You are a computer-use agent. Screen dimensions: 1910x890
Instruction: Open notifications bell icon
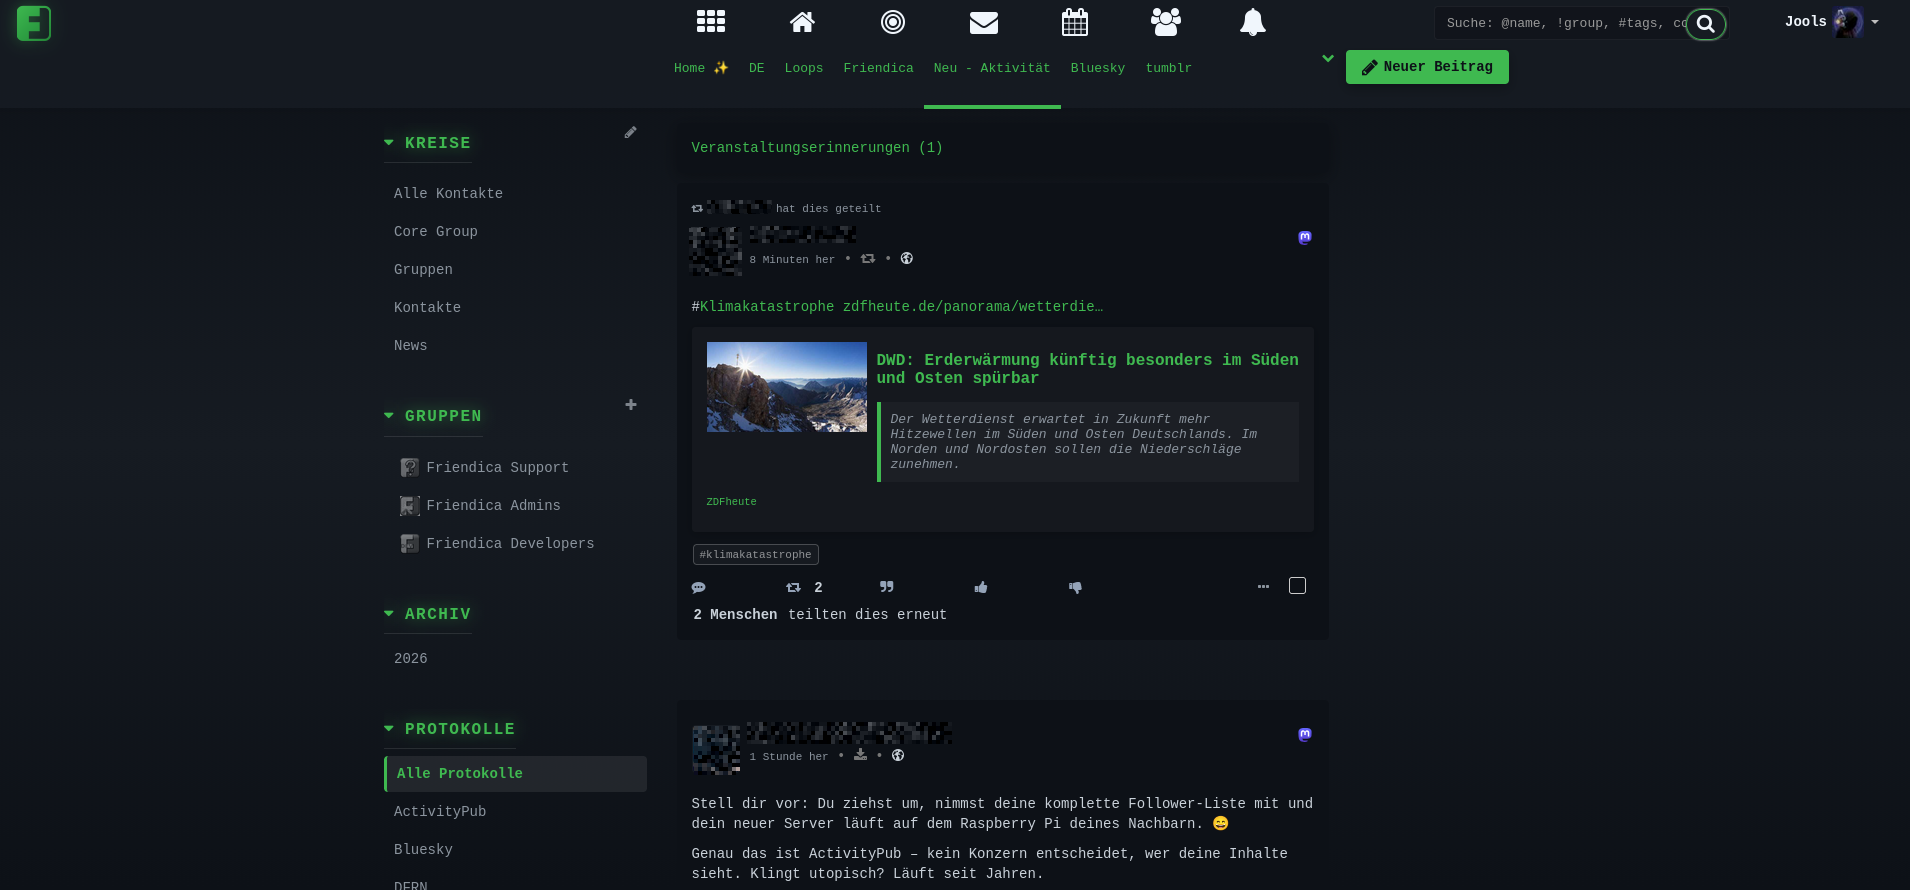click(1253, 22)
